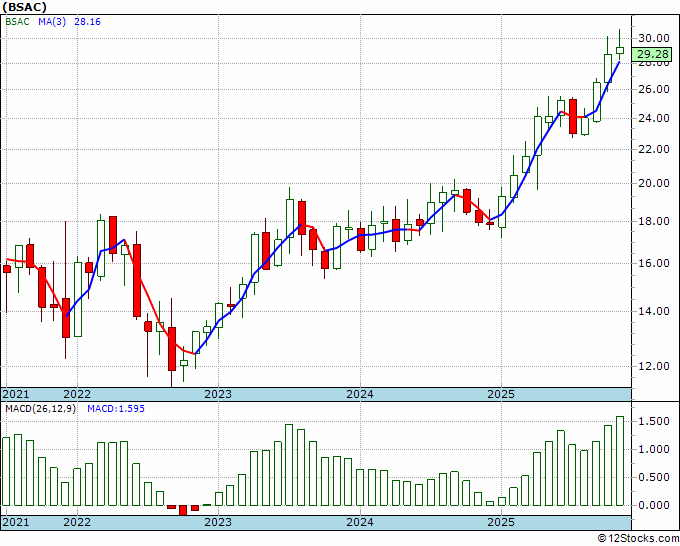Click 2025 on the price chart timeline
The image size is (680, 546).
point(501,394)
